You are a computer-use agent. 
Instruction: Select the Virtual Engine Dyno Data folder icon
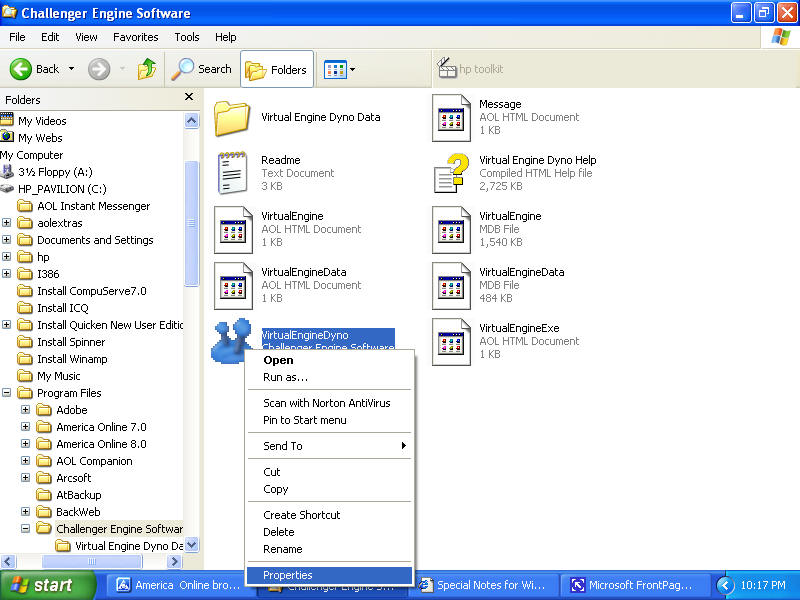click(x=232, y=118)
